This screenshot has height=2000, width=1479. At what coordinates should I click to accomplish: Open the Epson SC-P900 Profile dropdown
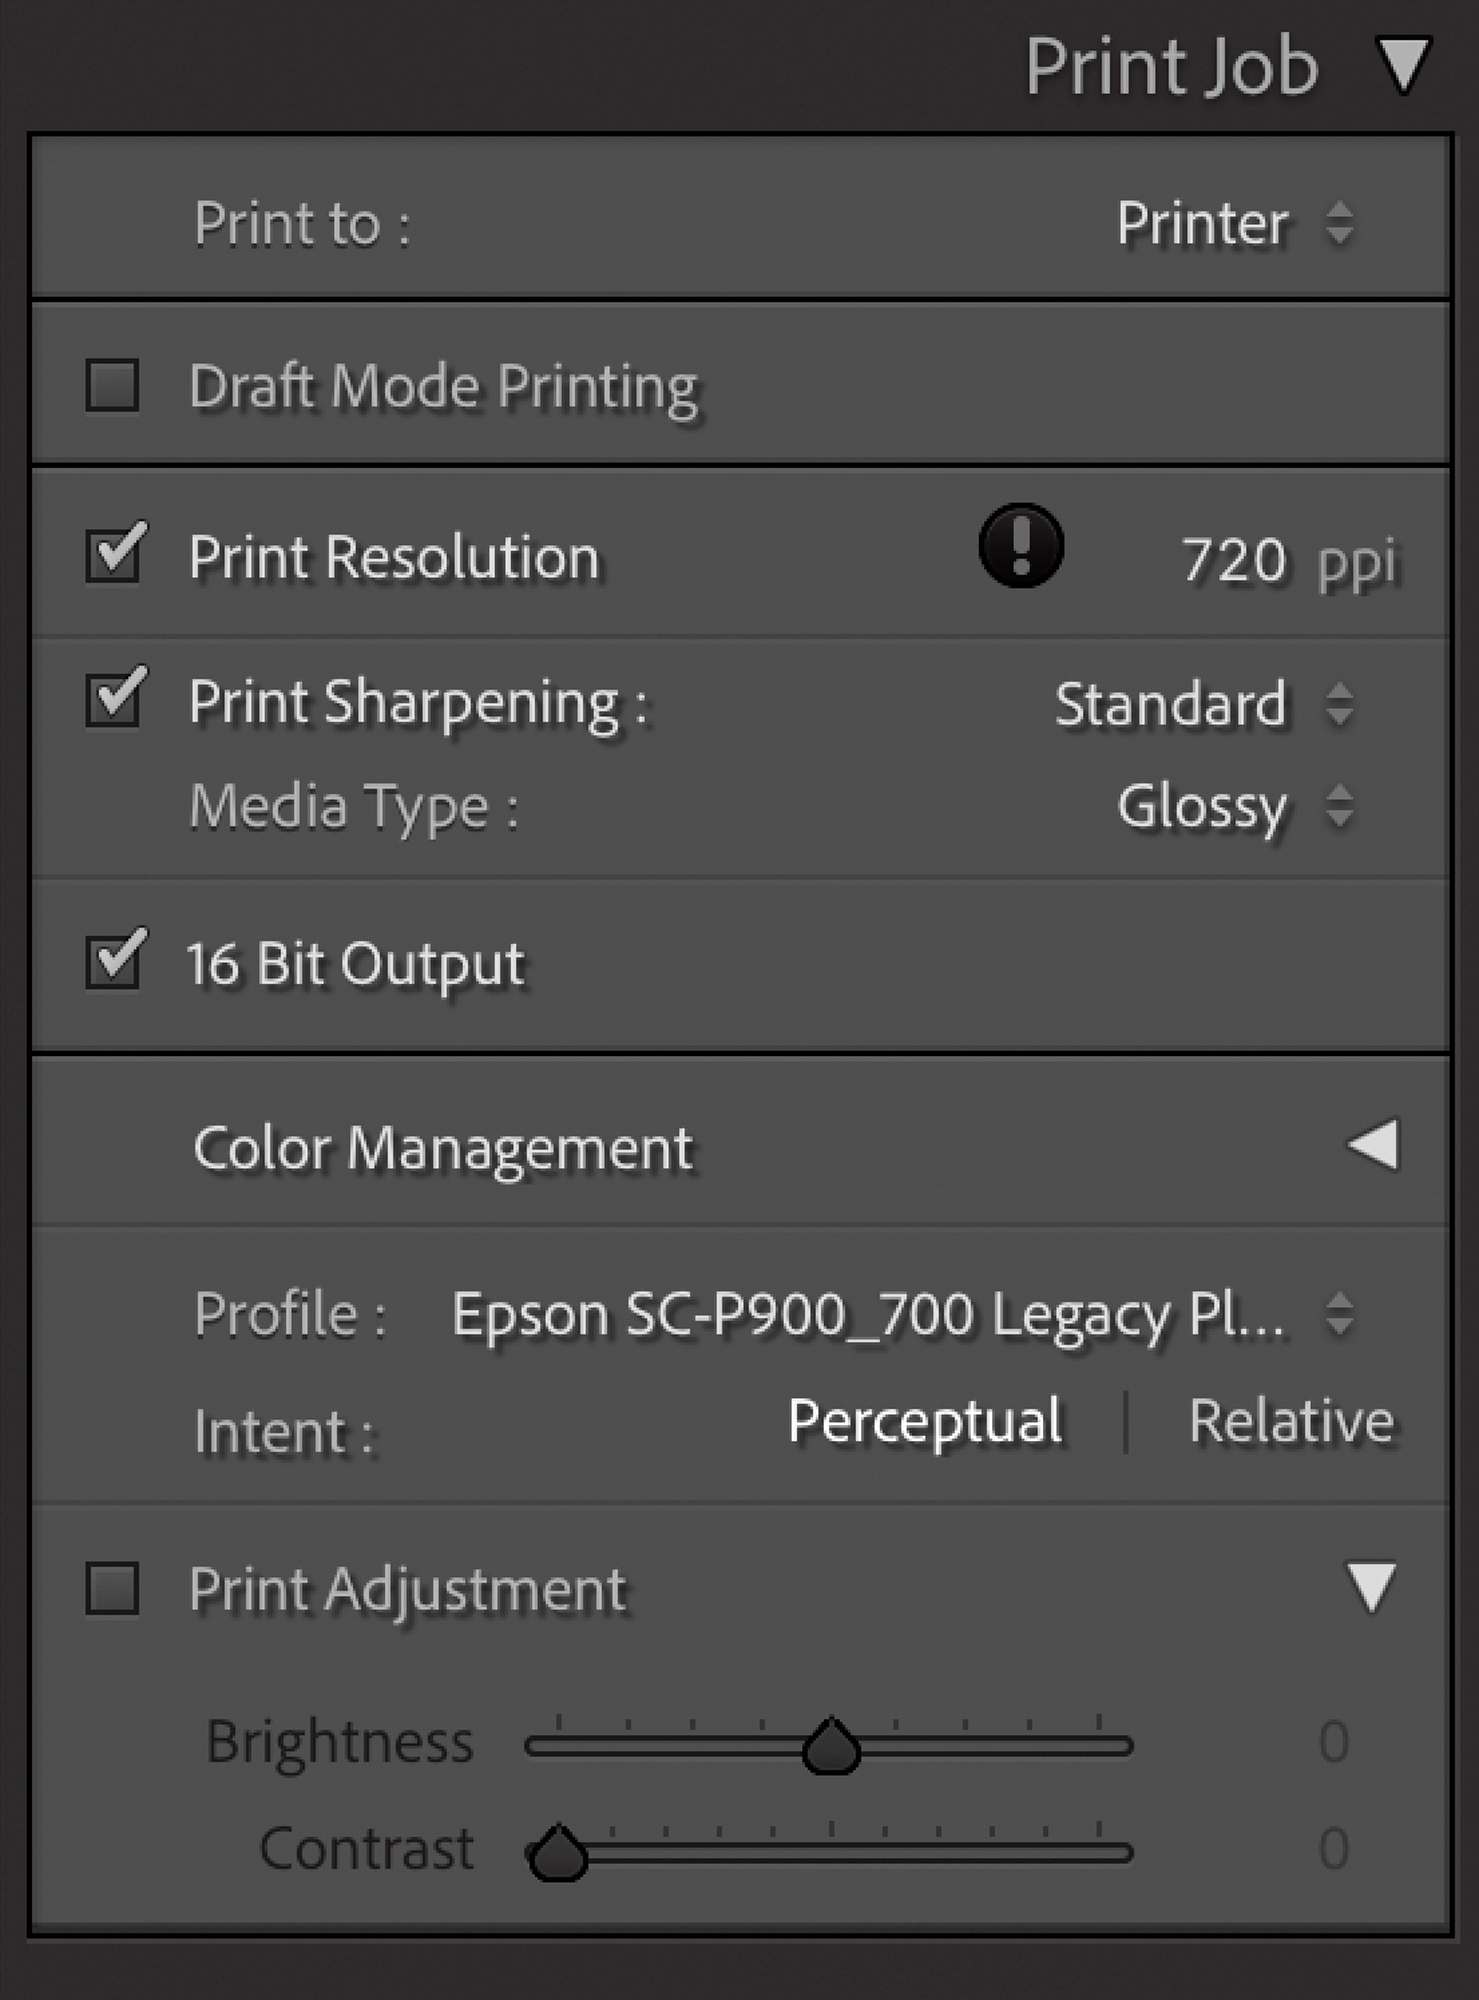900,1314
